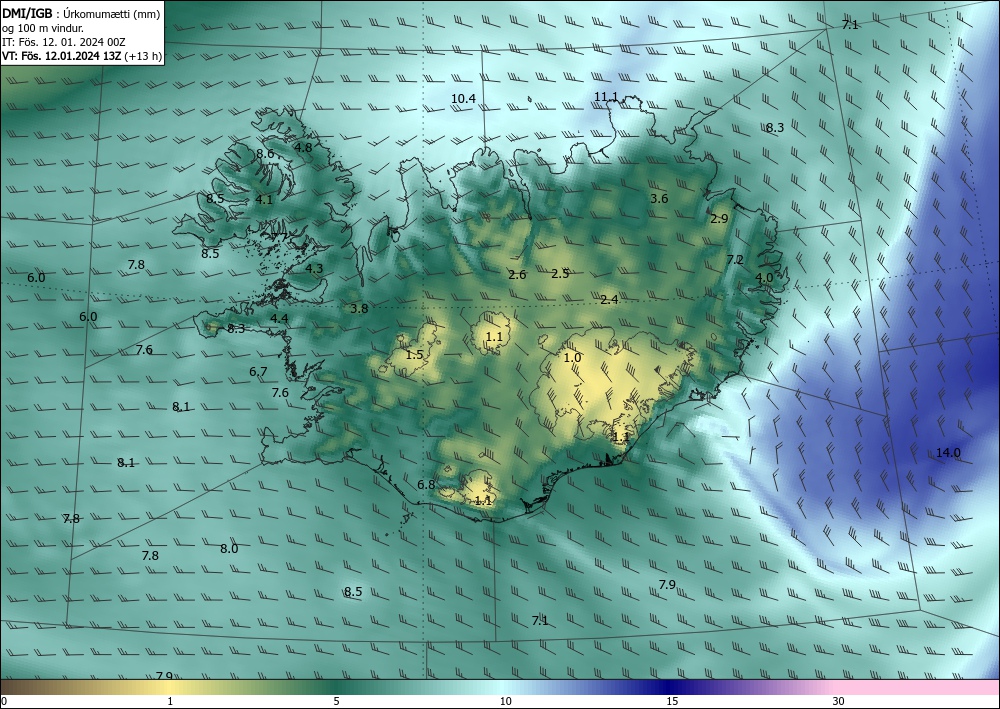Click the 7.9 value southeast of Iceland
The width and height of the screenshot is (1000, 709).
666,585
